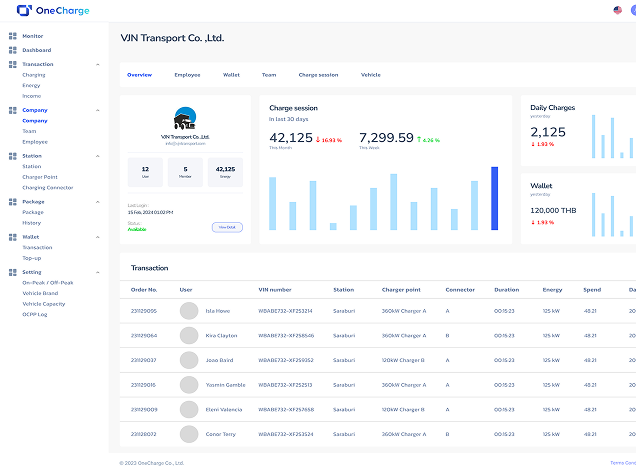Screen dimensions: 636x474
Task: Switch to the Overview tab
Action: [x=140, y=75]
